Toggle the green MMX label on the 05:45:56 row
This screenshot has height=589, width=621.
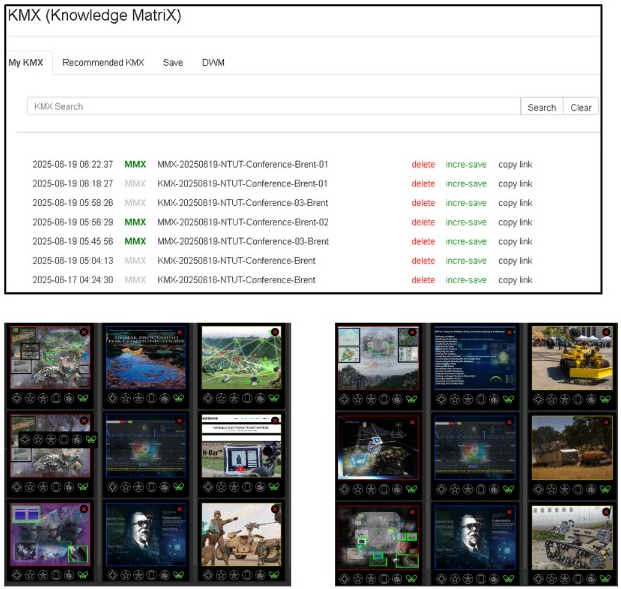tap(135, 241)
